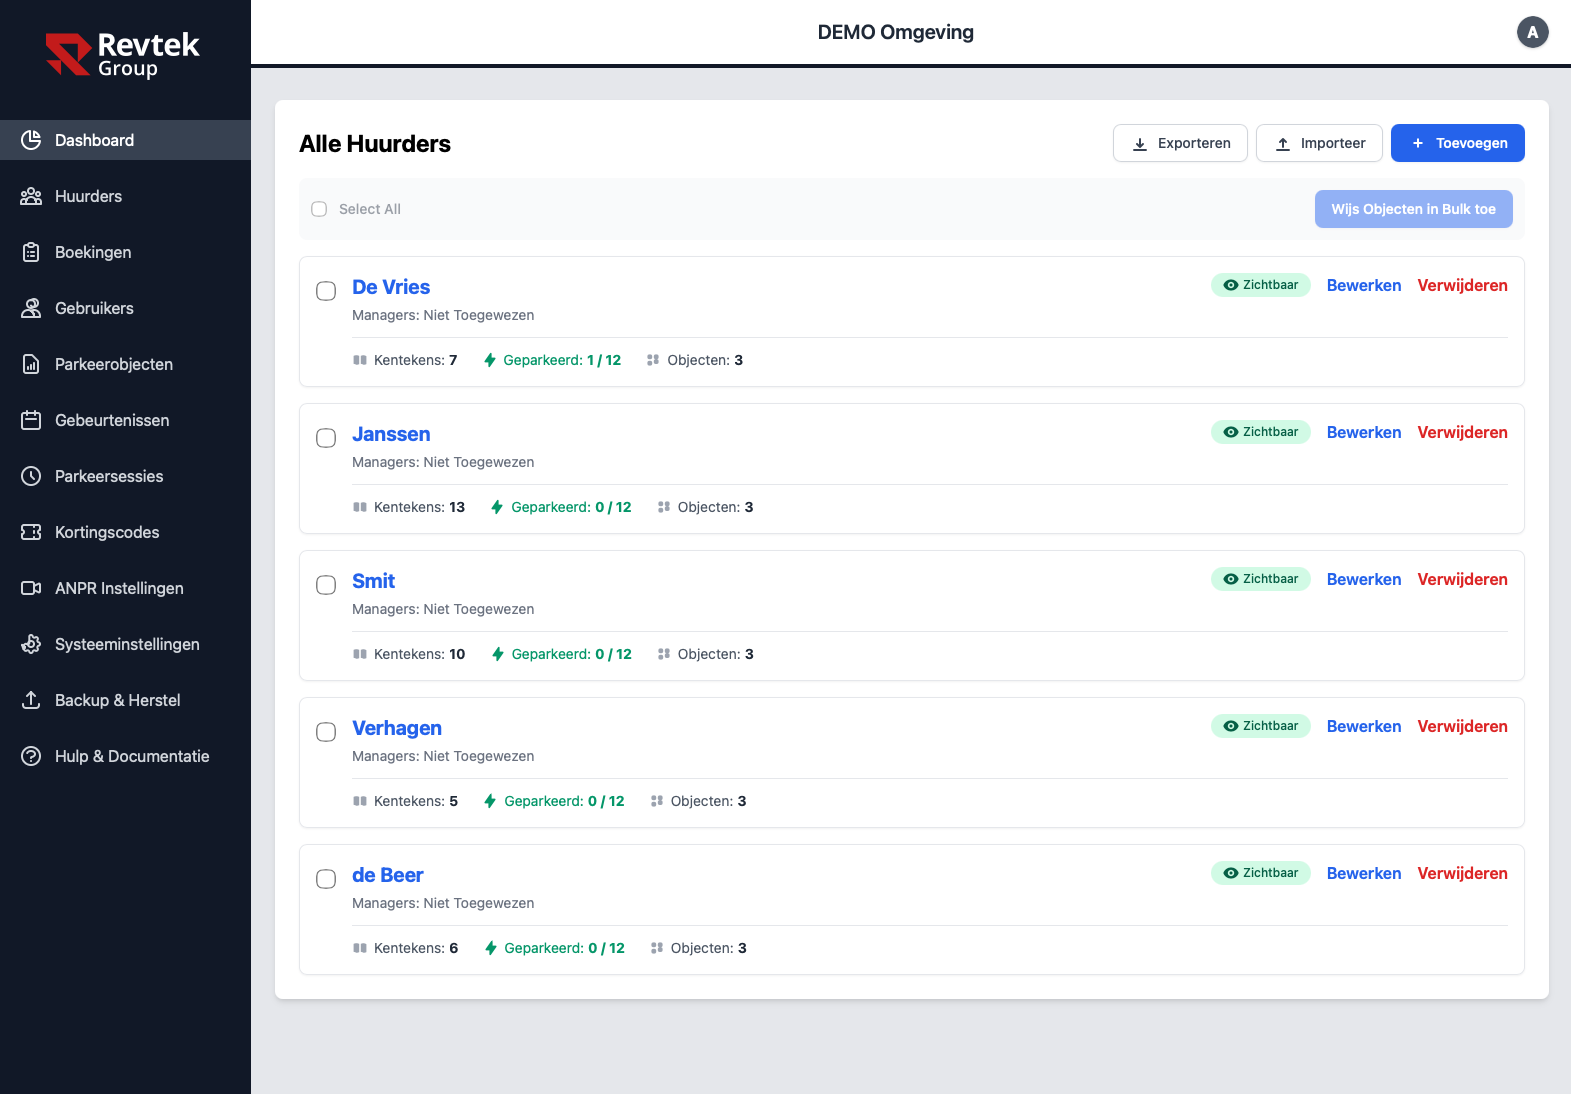Select the De Vries checkbox

click(x=326, y=291)
